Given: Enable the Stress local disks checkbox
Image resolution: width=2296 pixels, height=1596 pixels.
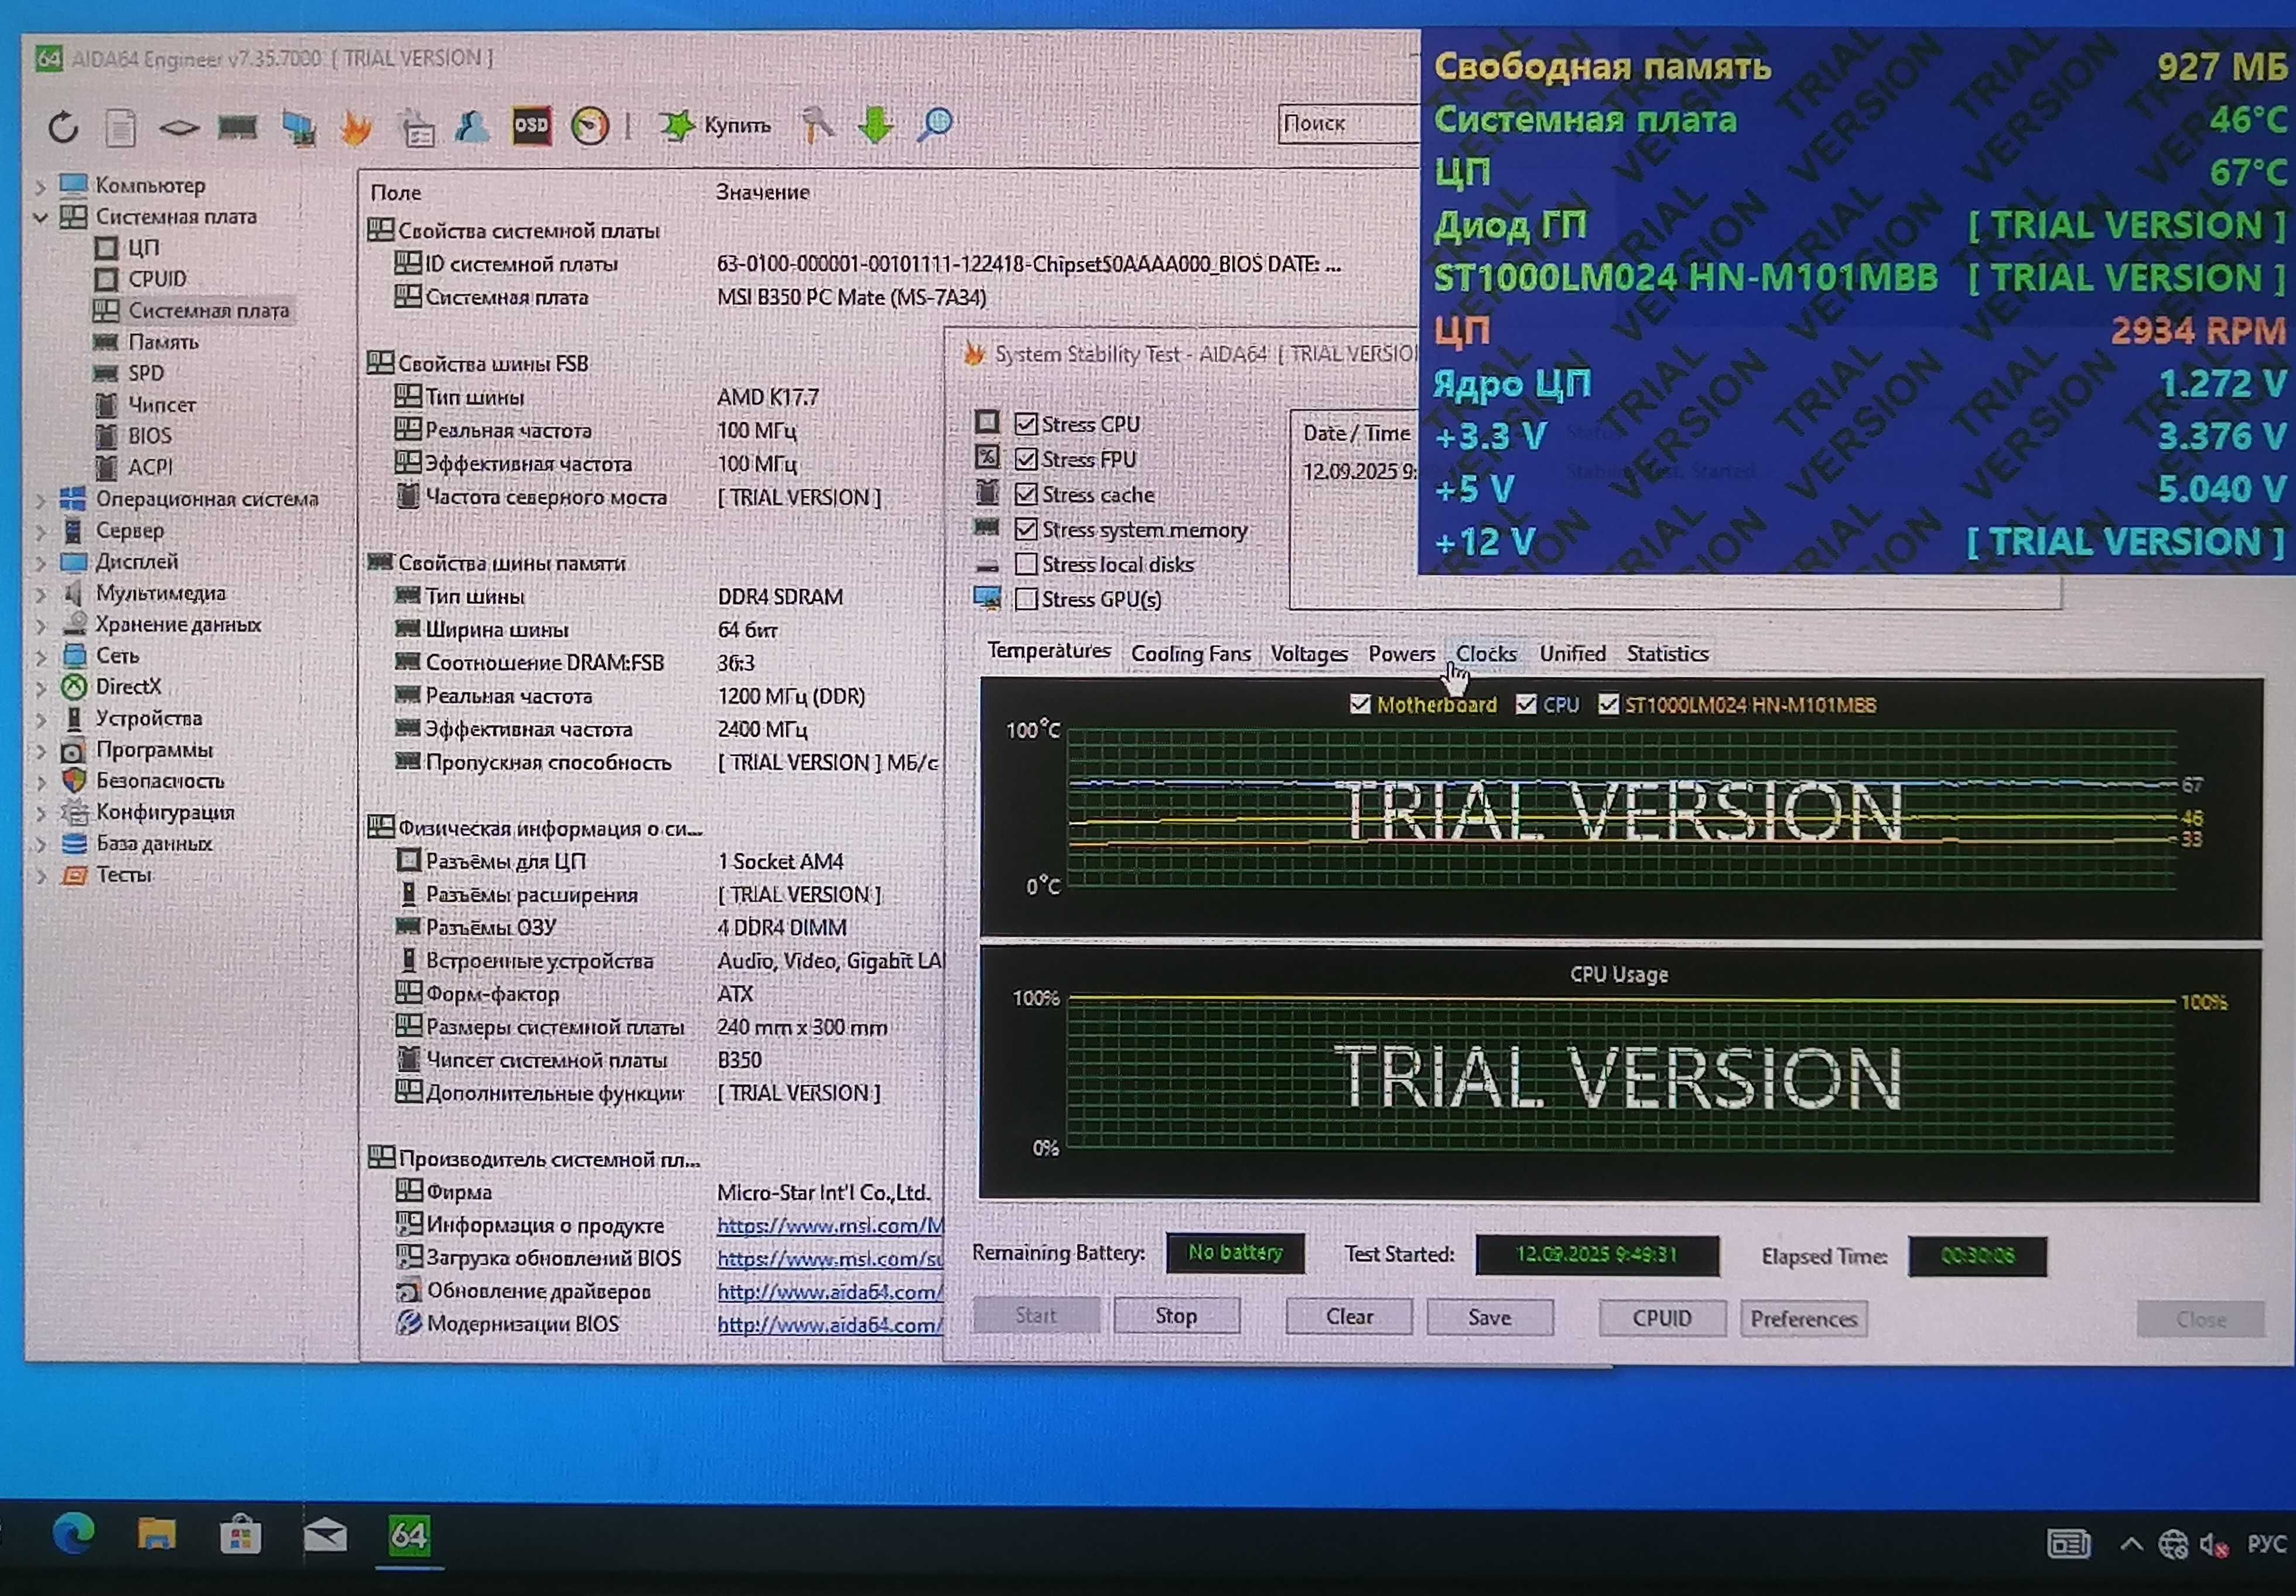Looking at the screenshot, I should click(x=1025, y=564).
